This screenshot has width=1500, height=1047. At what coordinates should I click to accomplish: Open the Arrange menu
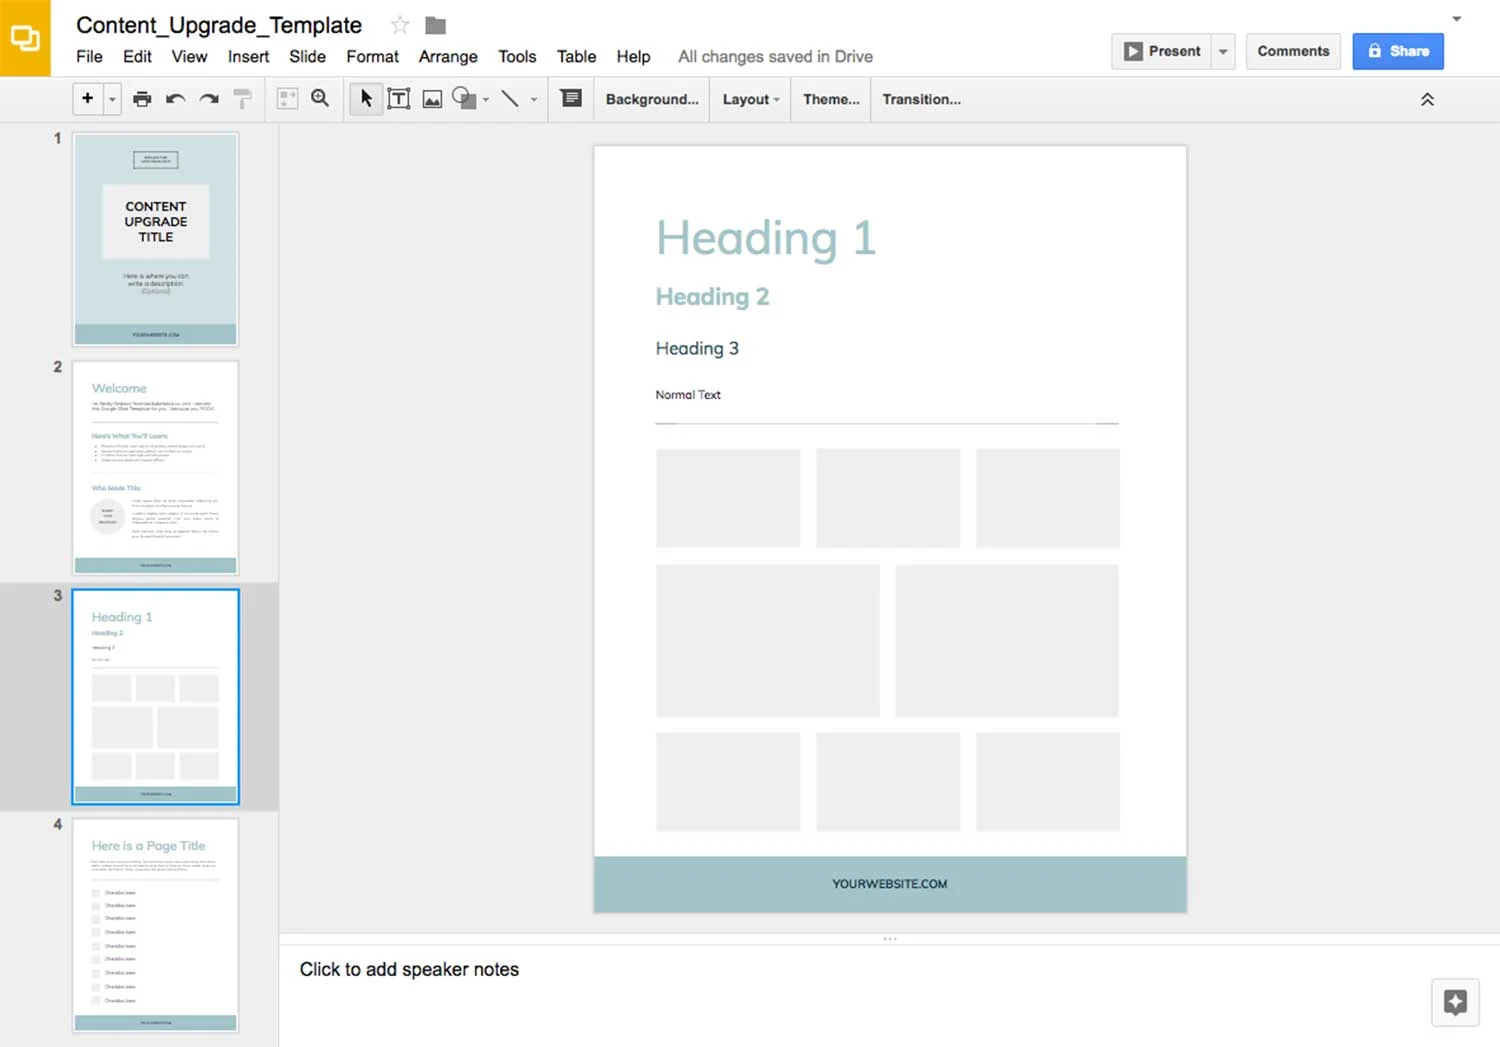pos(448,57)
